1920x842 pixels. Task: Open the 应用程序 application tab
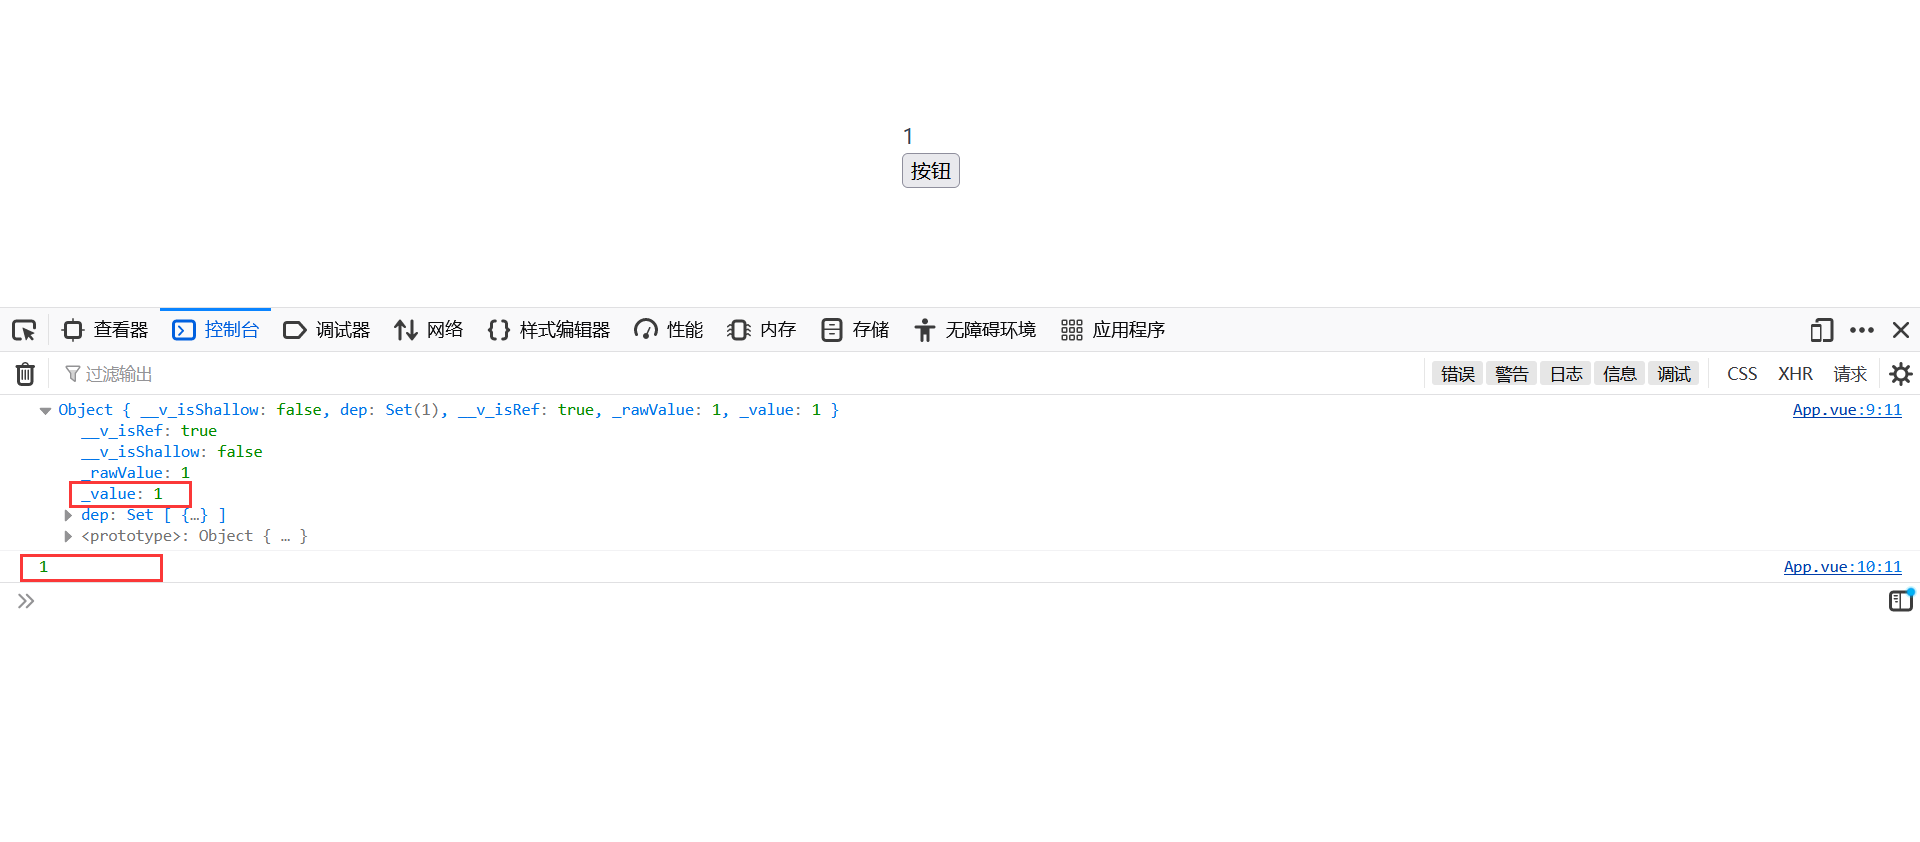[x=1113, y=330]
